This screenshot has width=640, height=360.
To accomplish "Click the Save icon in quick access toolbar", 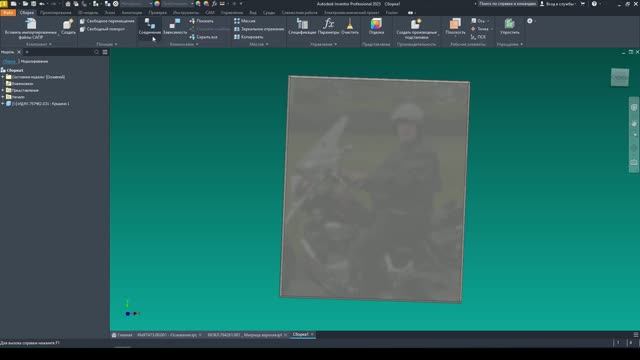I will click(x=33, y=4).
